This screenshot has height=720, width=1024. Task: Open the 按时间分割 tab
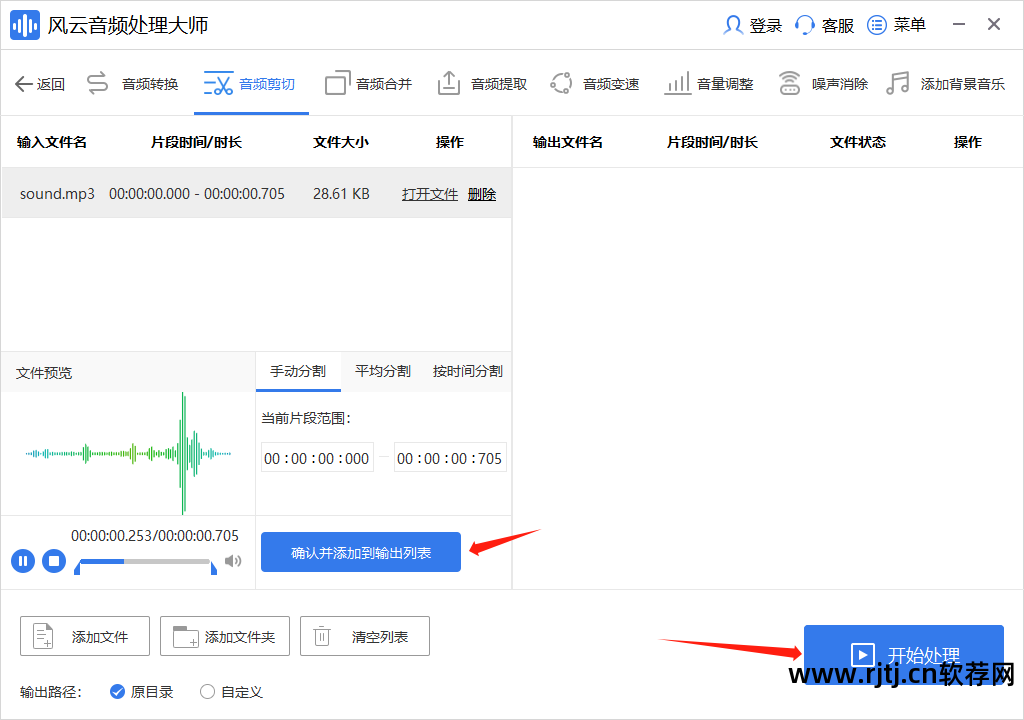466,370
